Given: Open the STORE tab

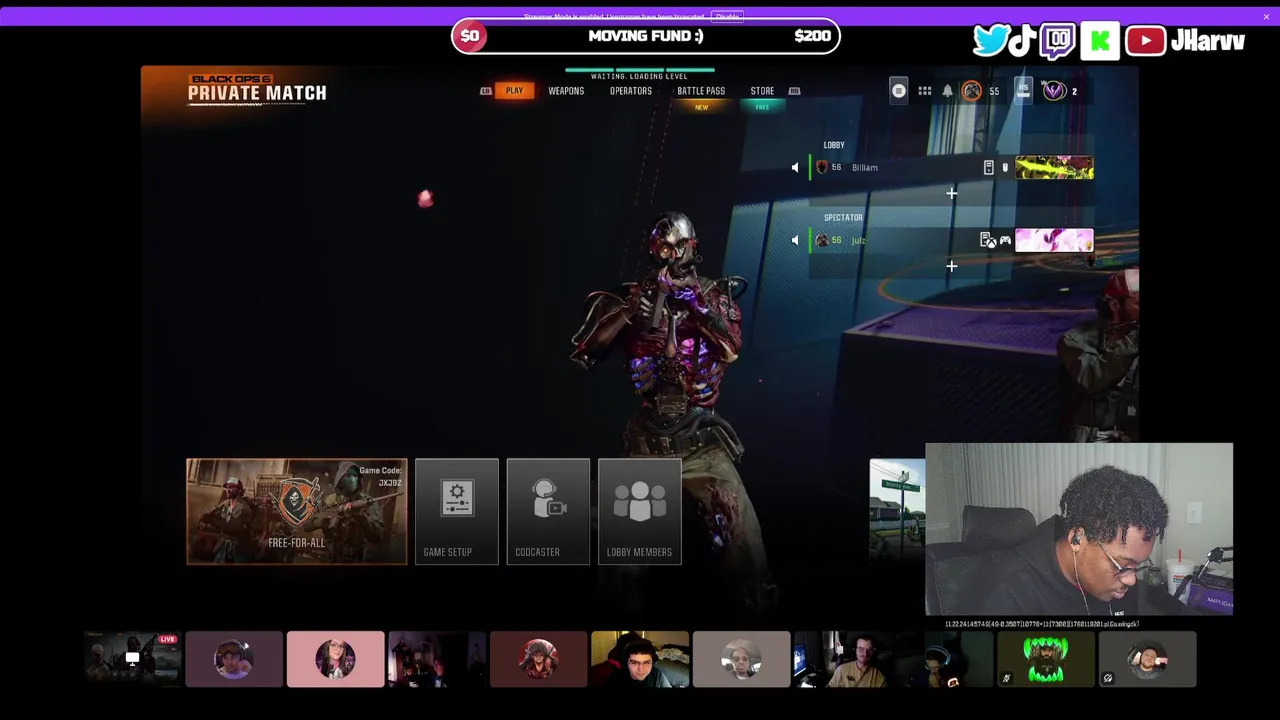Looking at the screenshot, I should click(x=762, y=91).
